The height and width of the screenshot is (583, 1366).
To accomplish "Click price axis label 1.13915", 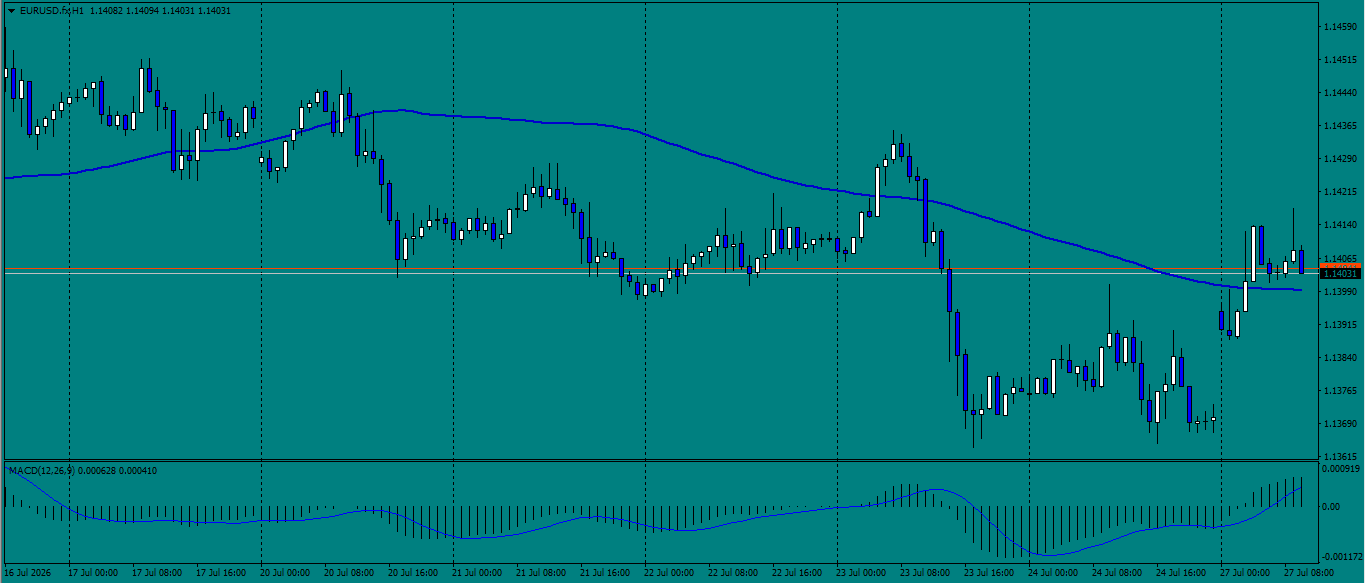I will pos(1339,325).
